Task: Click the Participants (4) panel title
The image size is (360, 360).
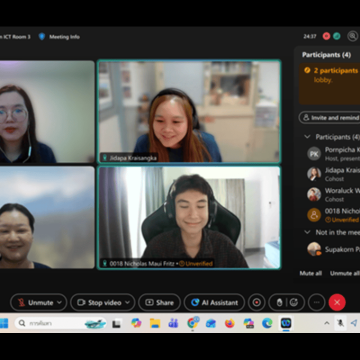Action: click(326, 55)
